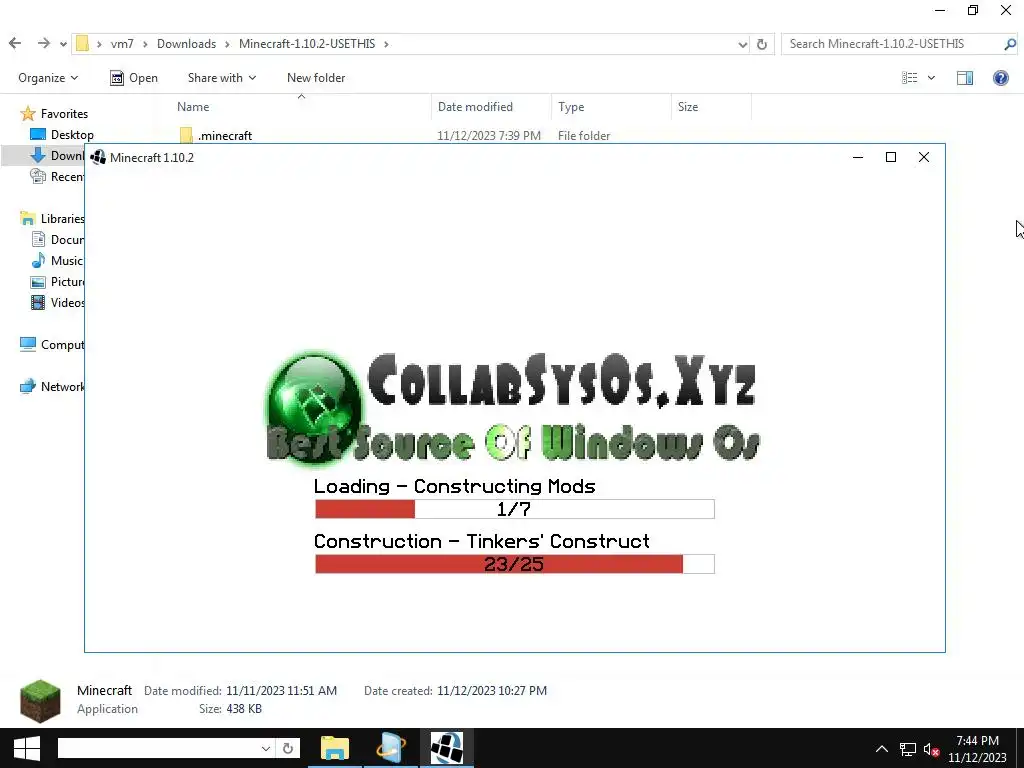Open Recent places in navigation pane

(57, 176)
